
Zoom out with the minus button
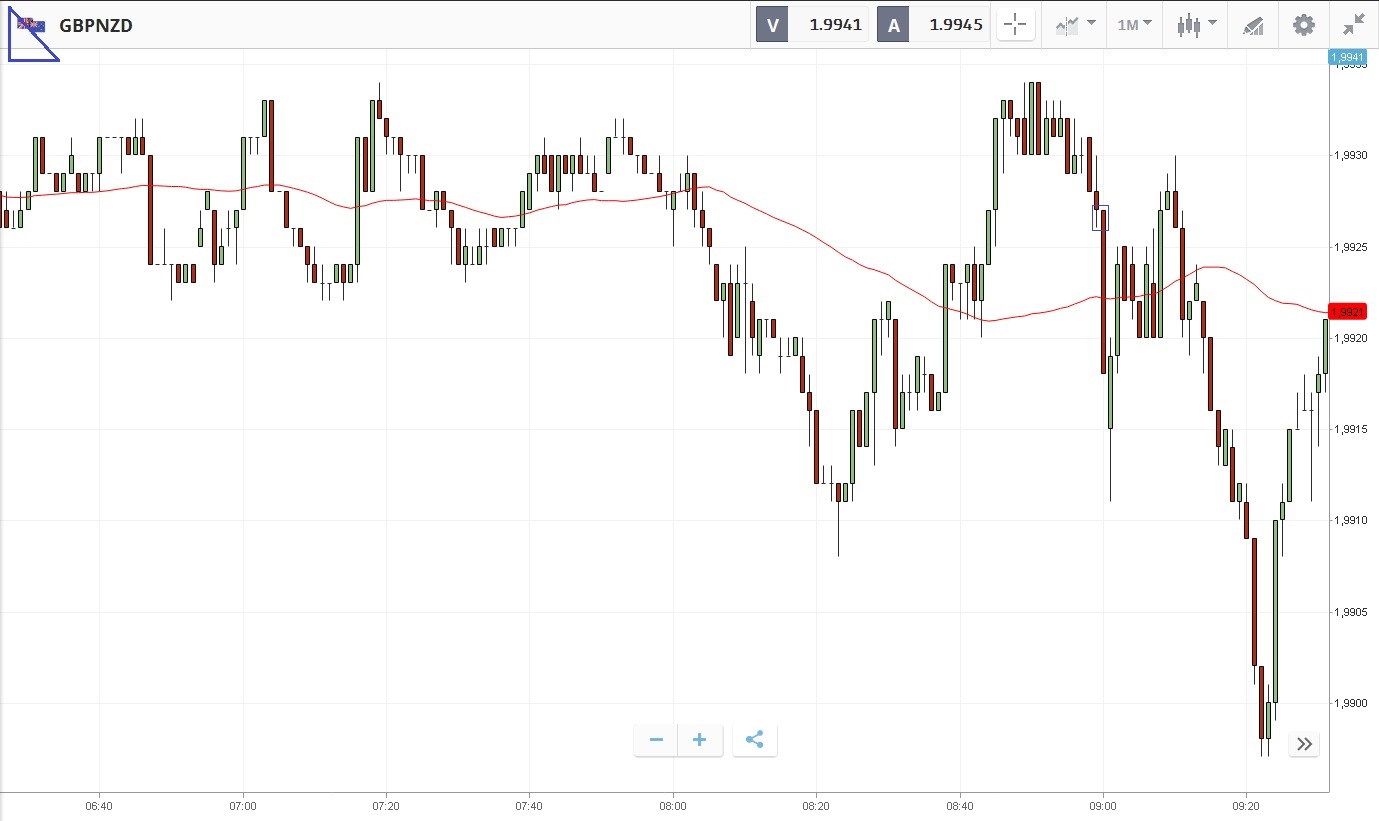click(x=656, y=740)
